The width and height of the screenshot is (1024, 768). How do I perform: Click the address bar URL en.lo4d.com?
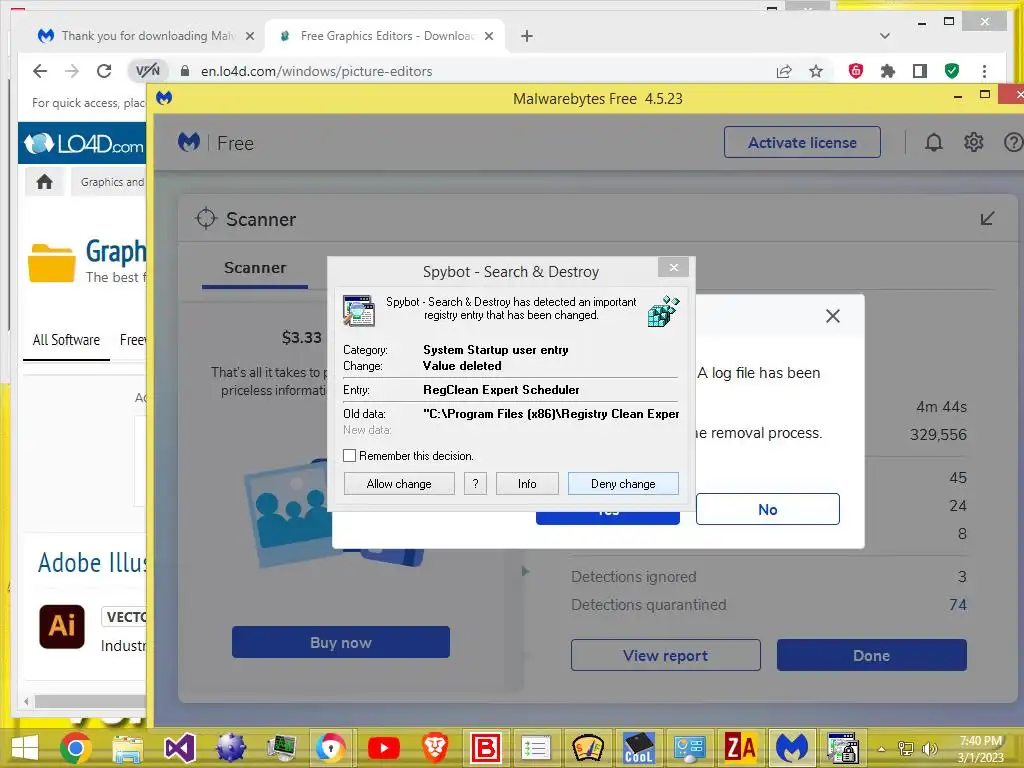click(316, 71)
